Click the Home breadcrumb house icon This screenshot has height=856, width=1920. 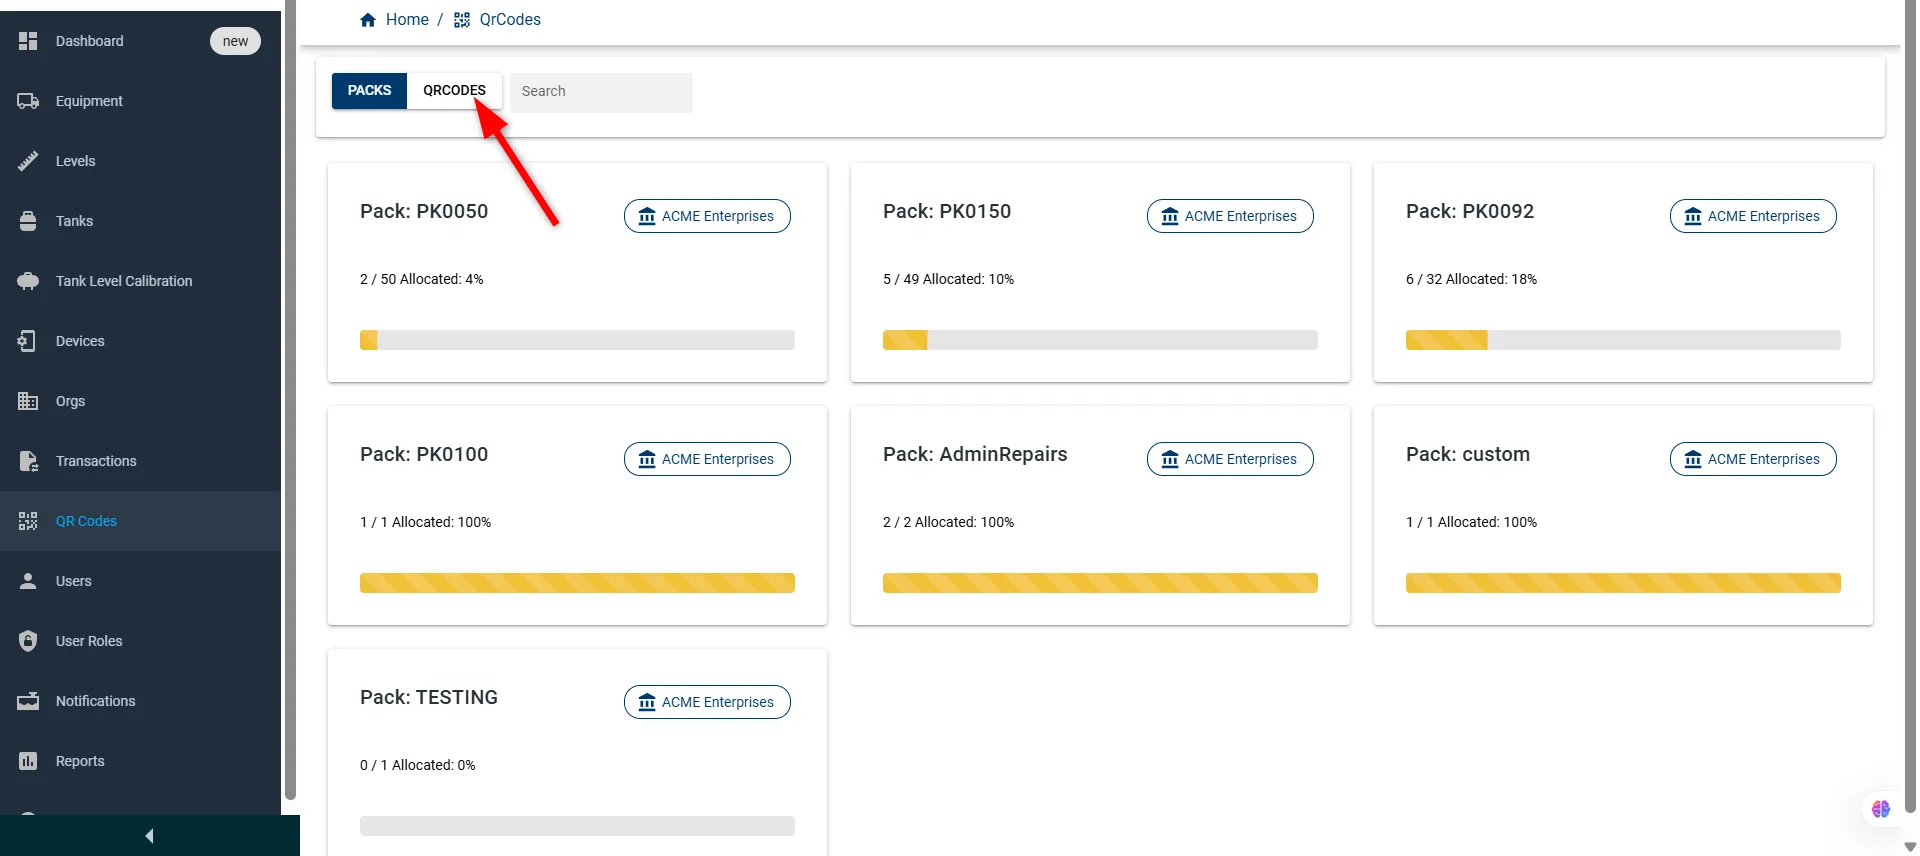[368, 20]
